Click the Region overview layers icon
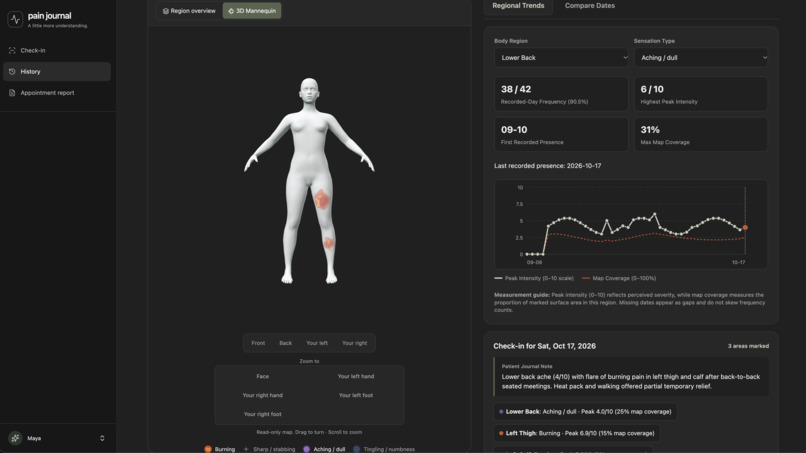This screenshot has width=806, height=453. click(x=166, y=11)
